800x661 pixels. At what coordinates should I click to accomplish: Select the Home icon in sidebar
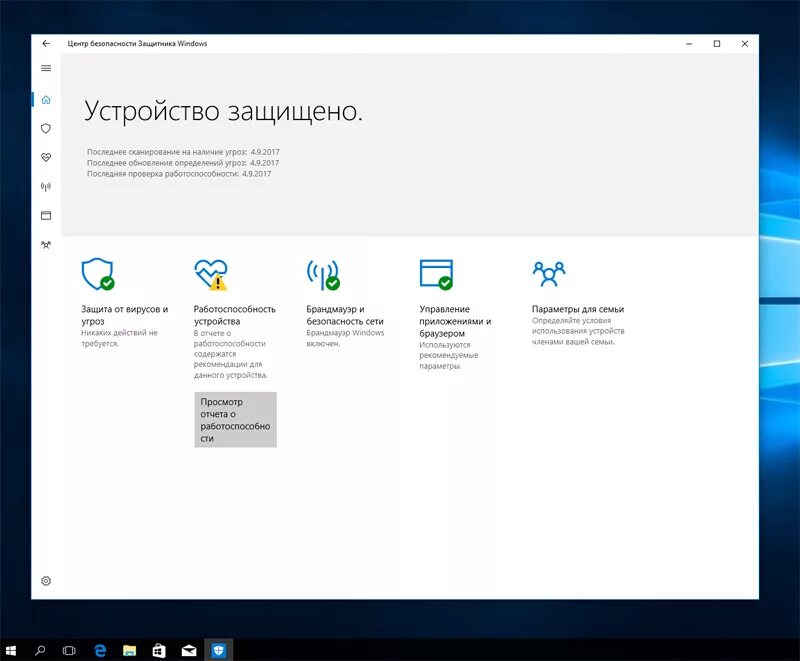click(46, 99)
